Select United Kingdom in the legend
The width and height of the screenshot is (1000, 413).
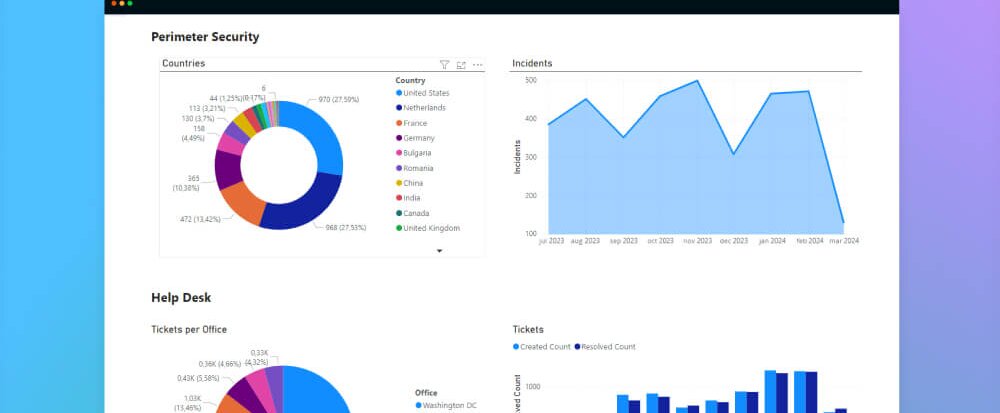pos(431,228)
